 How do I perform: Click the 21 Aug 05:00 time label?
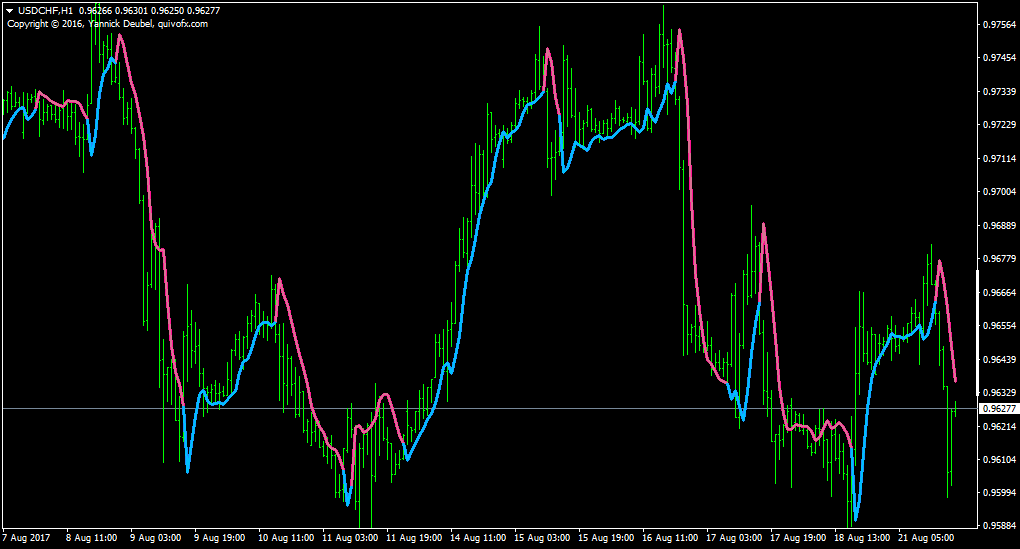pyautogui.click(x=927, y=538)
